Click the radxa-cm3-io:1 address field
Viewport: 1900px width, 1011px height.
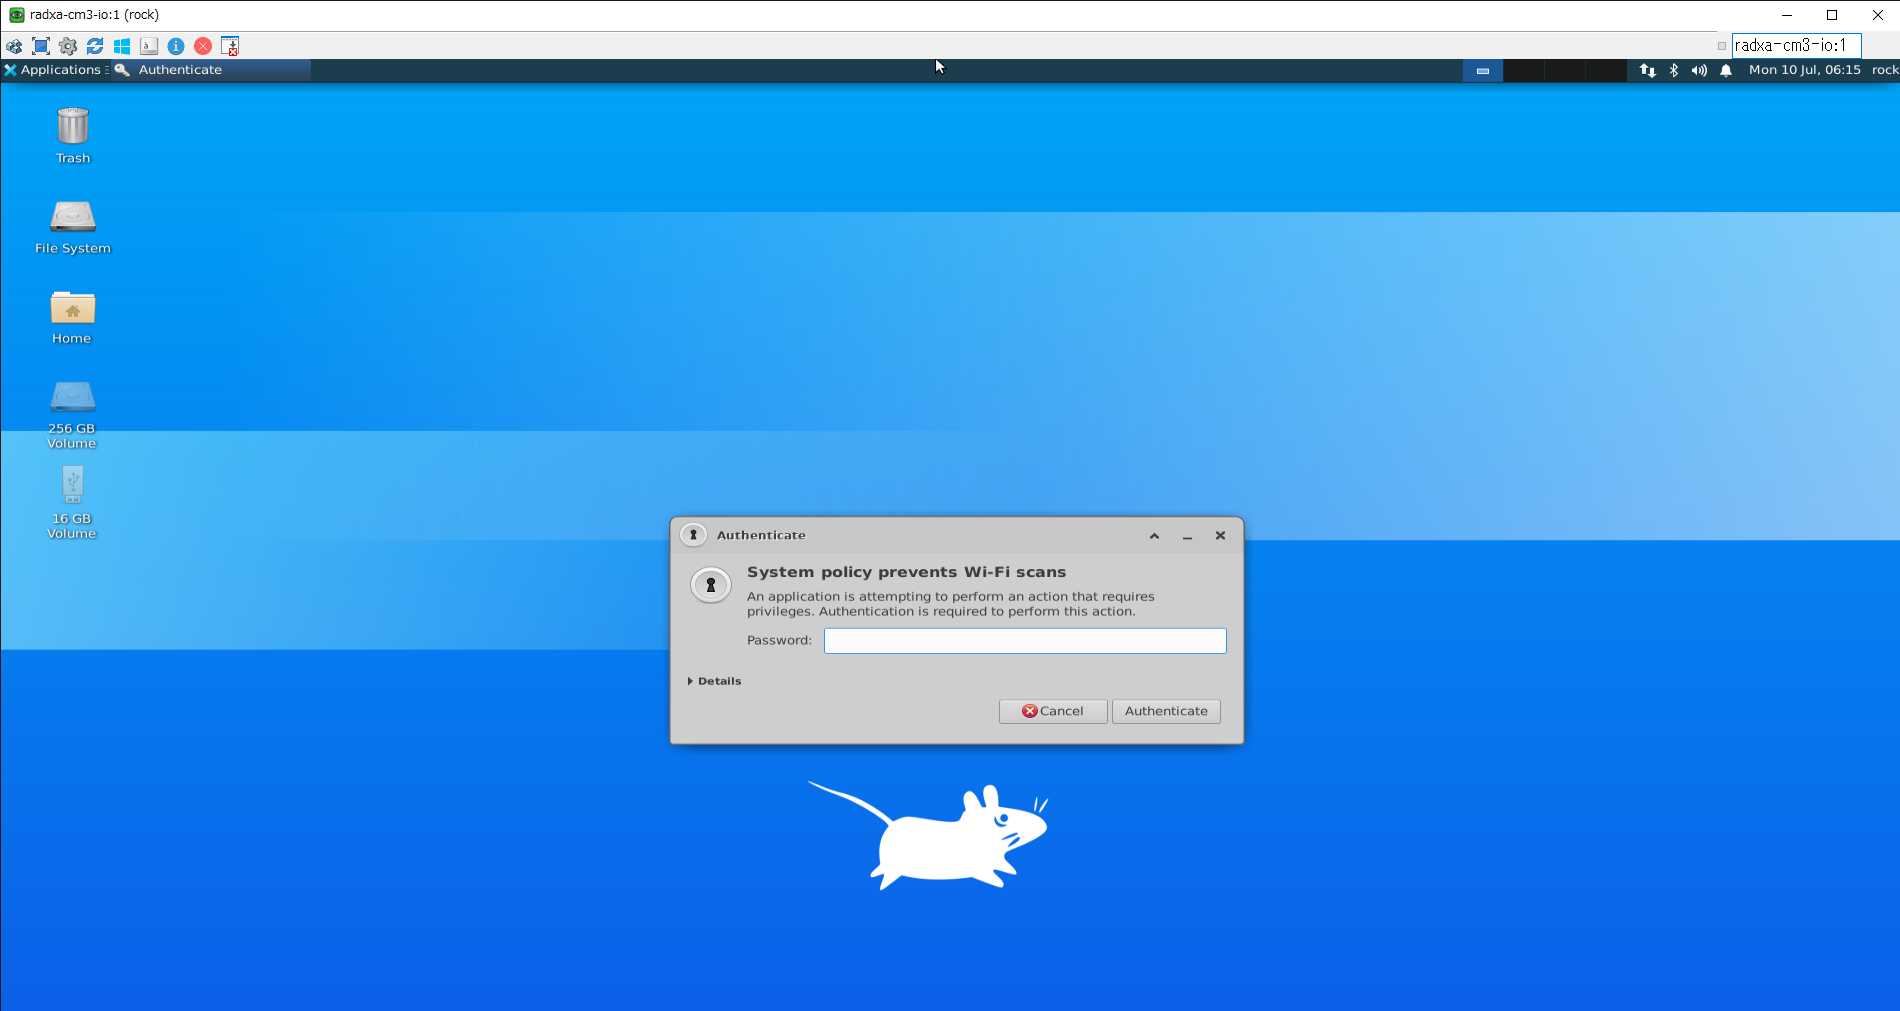[1796, 45]
